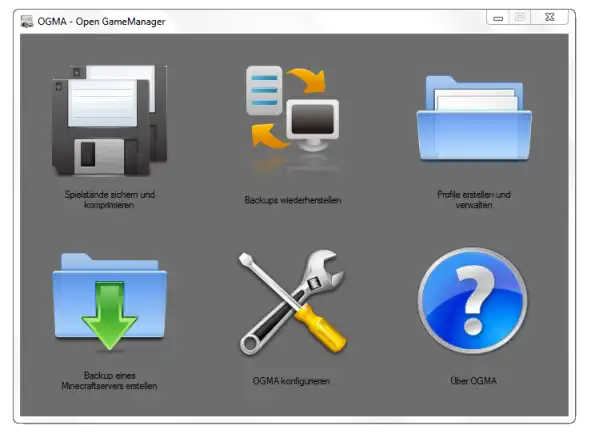The width and height of the screenshot is (591, 434).
Task: Click 'Profile erstellen und verwalten' label
Action: tap(474, 200)
